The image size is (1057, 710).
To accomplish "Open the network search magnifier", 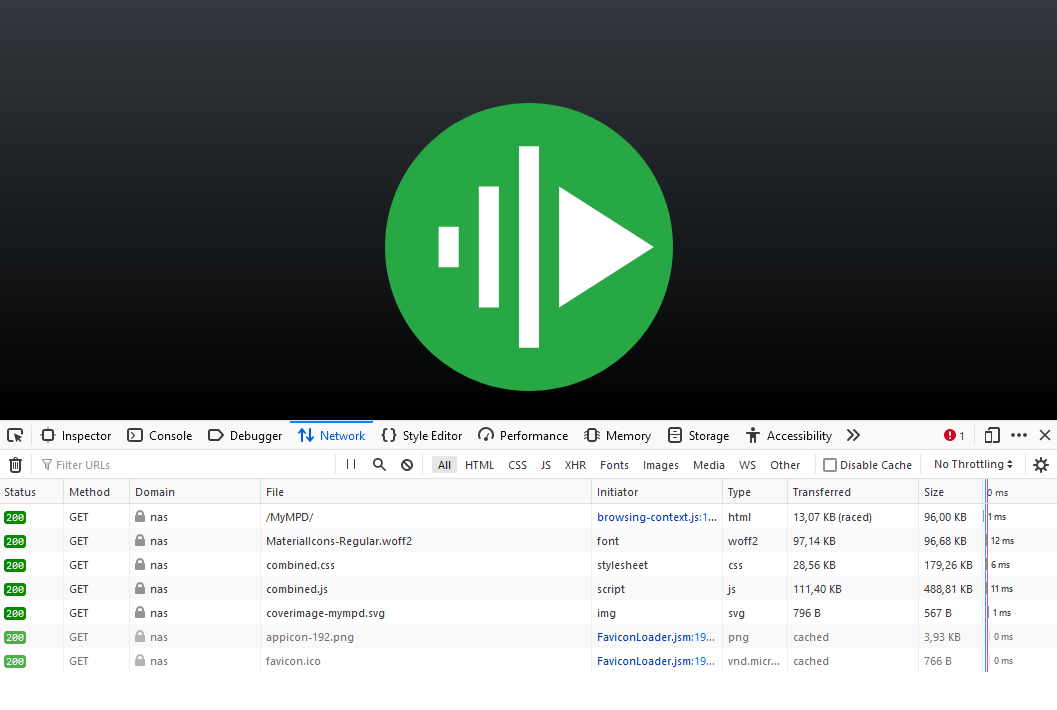I will (x=380, y=465).
